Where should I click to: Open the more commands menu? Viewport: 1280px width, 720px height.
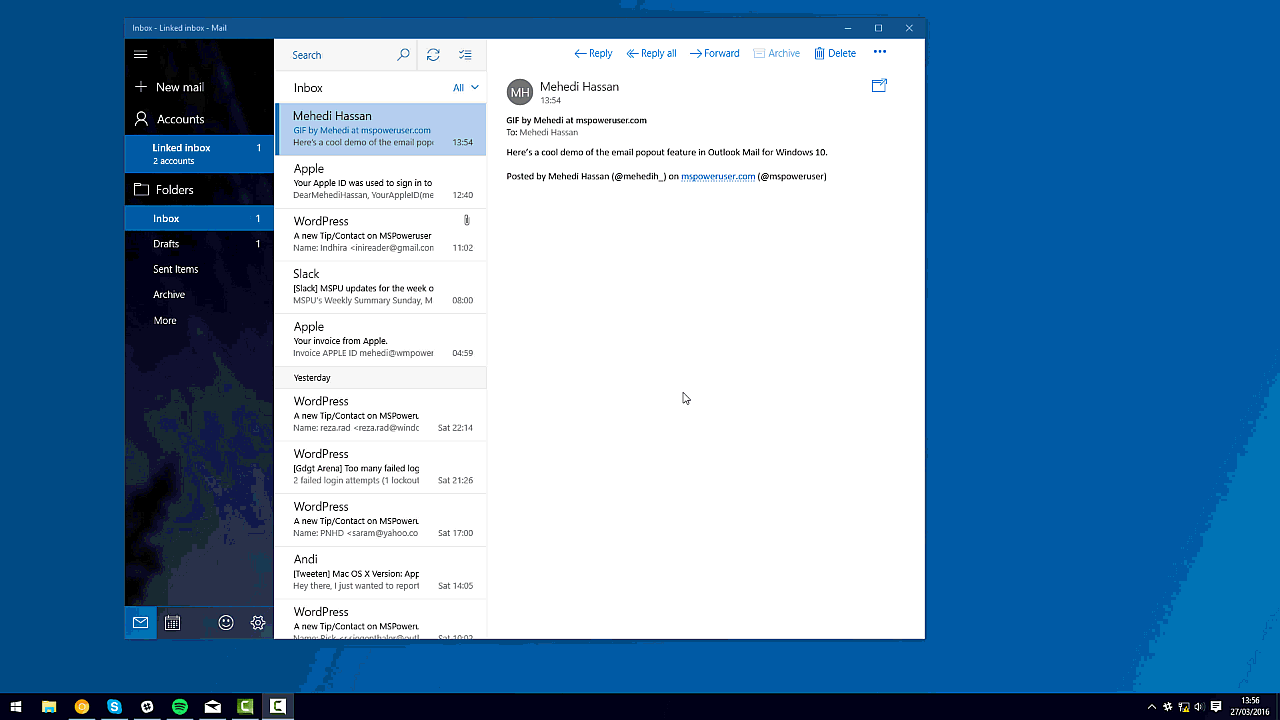(x=879, y=53)
